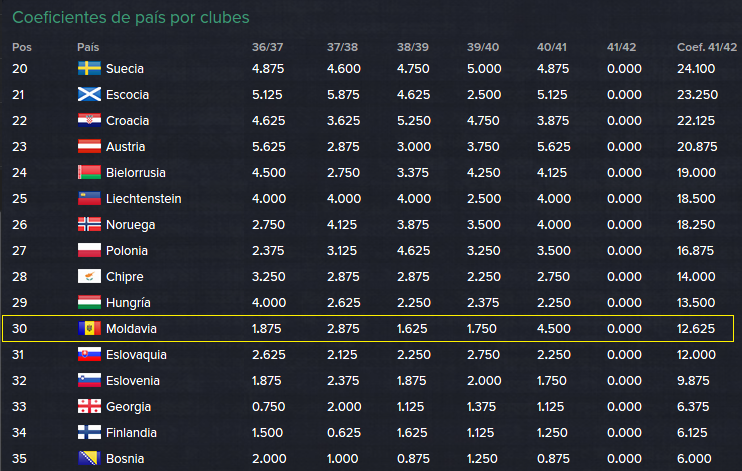Image resolution: width=742 pixels, height=471 pixels.
Task: Click the Croacia flag icon
Action: pos(89,120)
